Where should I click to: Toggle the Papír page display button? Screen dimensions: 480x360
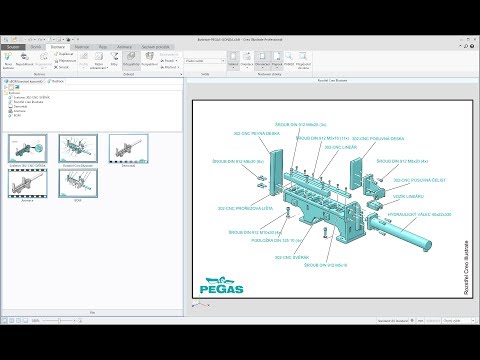pos(277,60)
